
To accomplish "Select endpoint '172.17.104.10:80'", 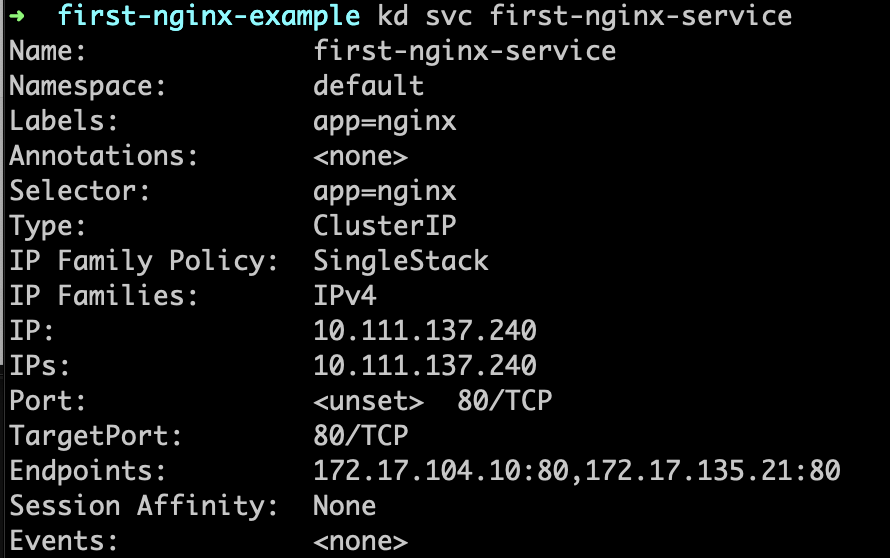I will coord(440,471).
